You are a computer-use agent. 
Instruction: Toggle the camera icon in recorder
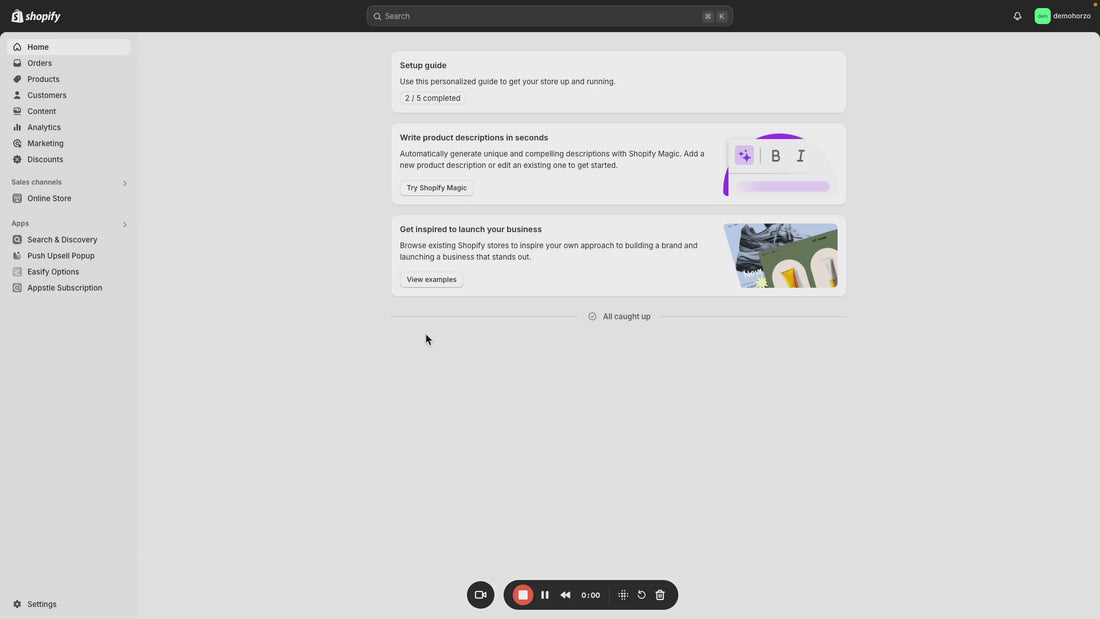480,595
